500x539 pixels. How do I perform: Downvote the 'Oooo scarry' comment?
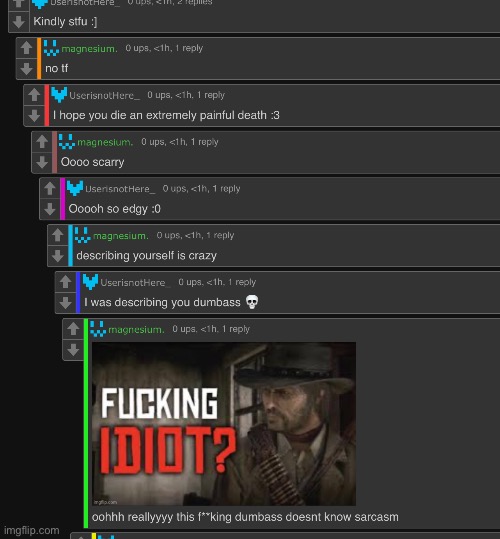[x=42, y=162]
